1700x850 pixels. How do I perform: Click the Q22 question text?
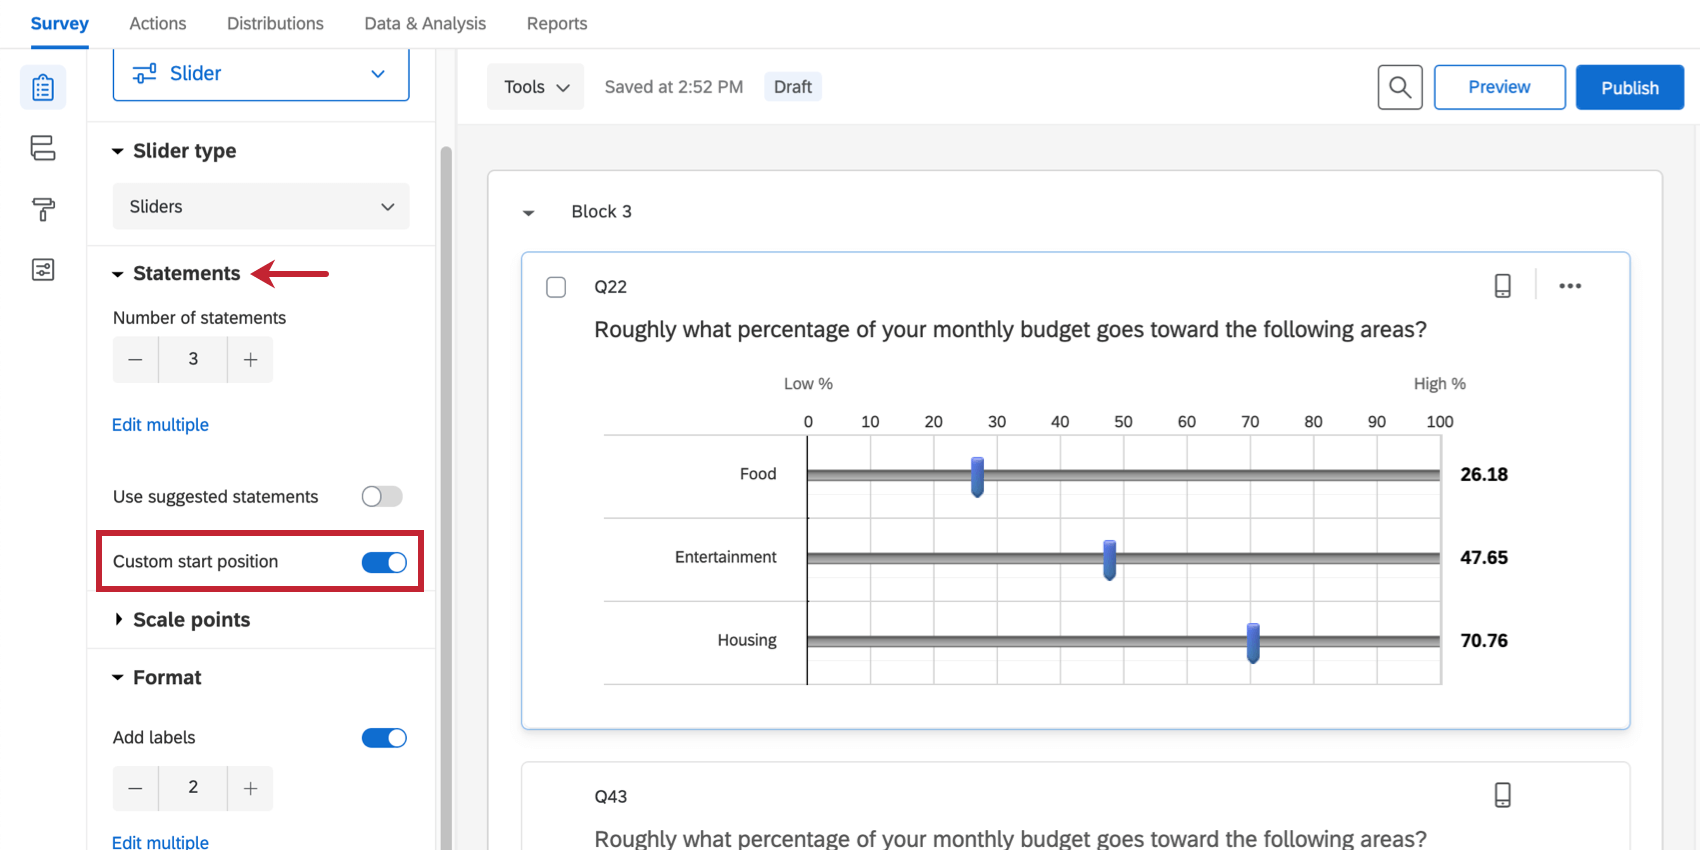[1010, 330]
